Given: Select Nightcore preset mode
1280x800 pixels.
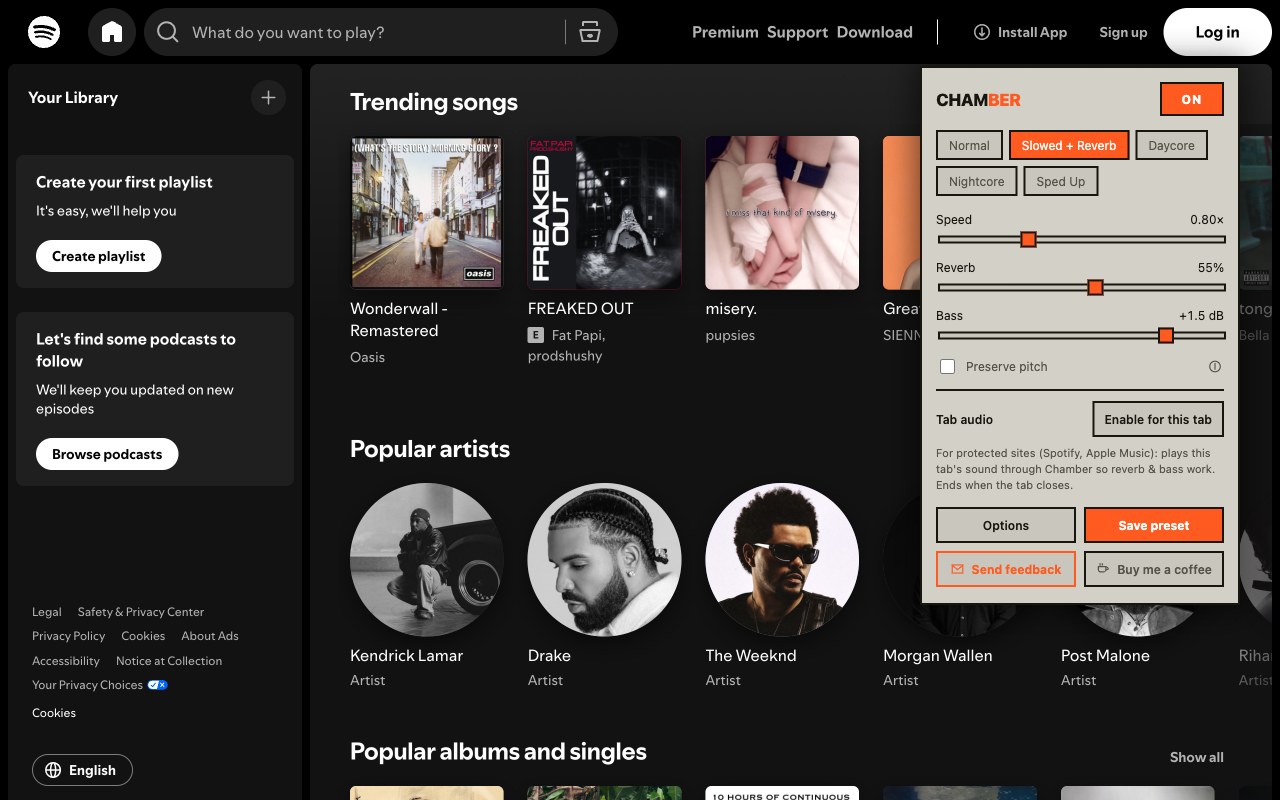Looking at the screenshot, I should point(976,181).
